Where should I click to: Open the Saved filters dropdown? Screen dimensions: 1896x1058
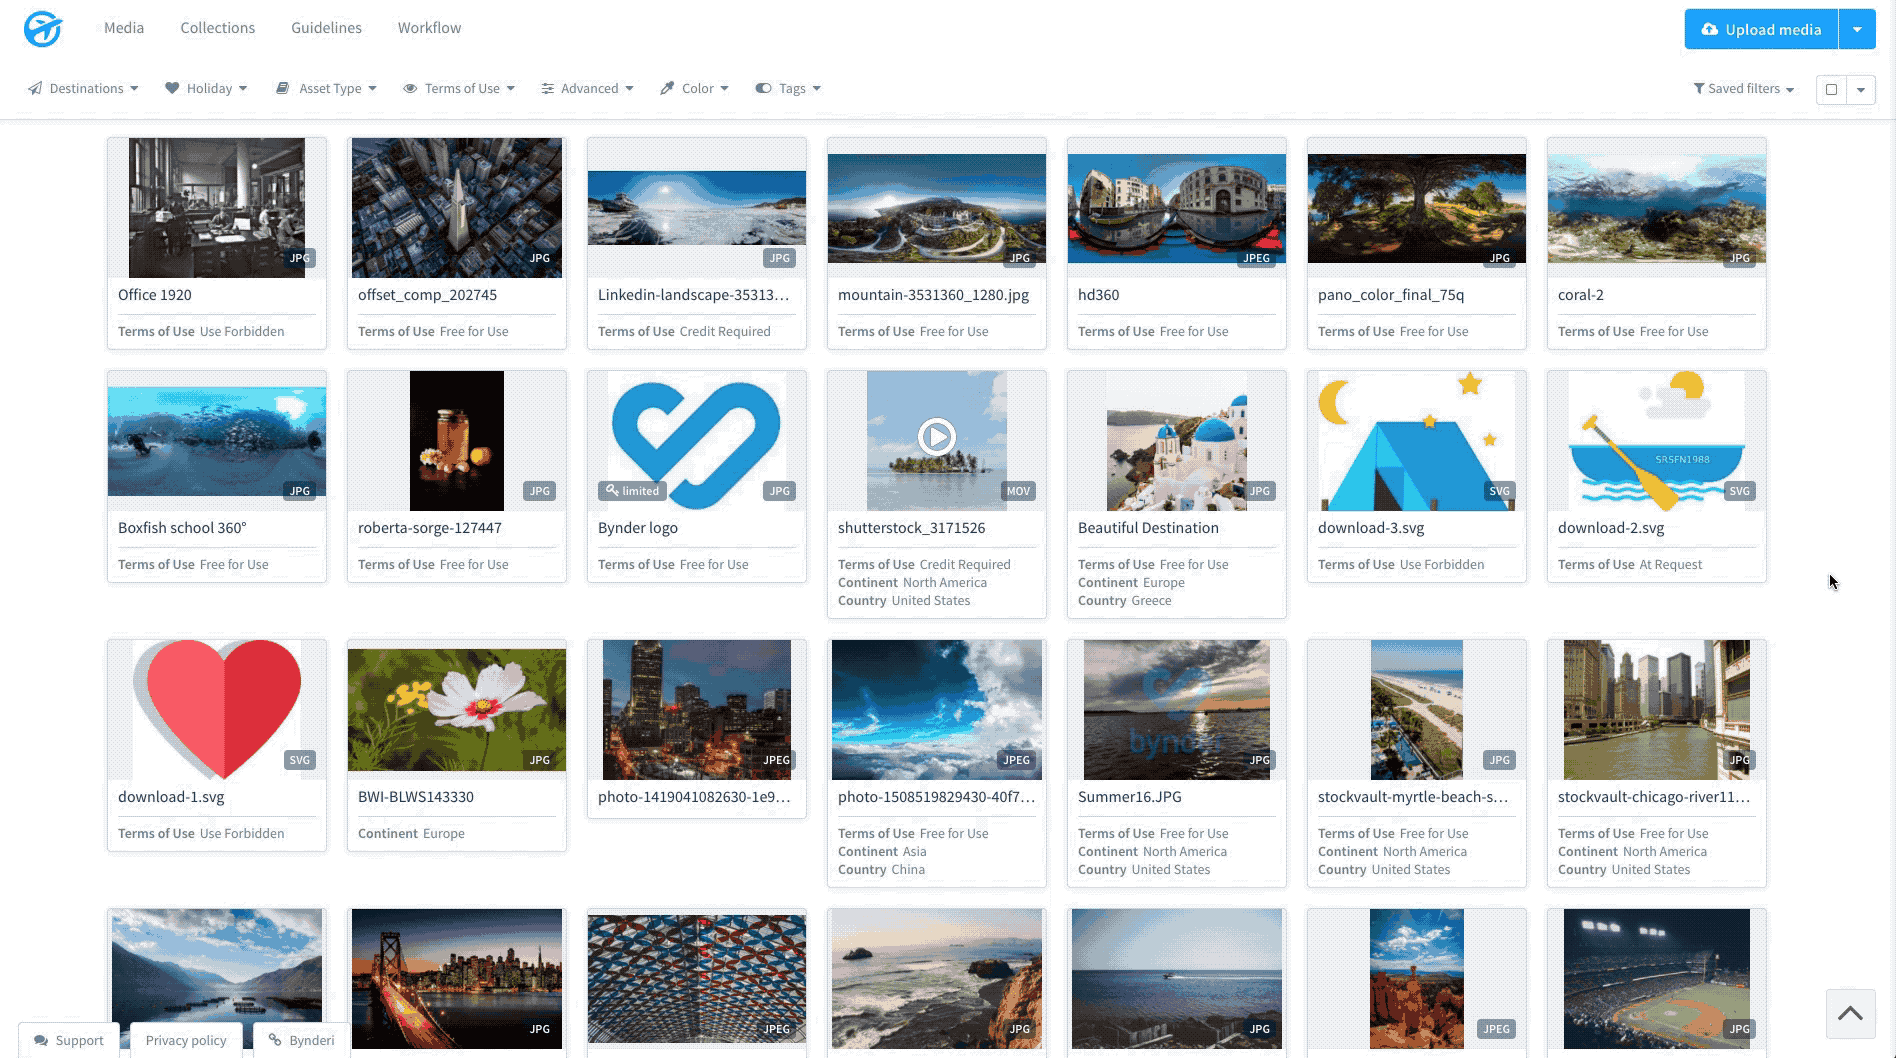point(1743,89)
